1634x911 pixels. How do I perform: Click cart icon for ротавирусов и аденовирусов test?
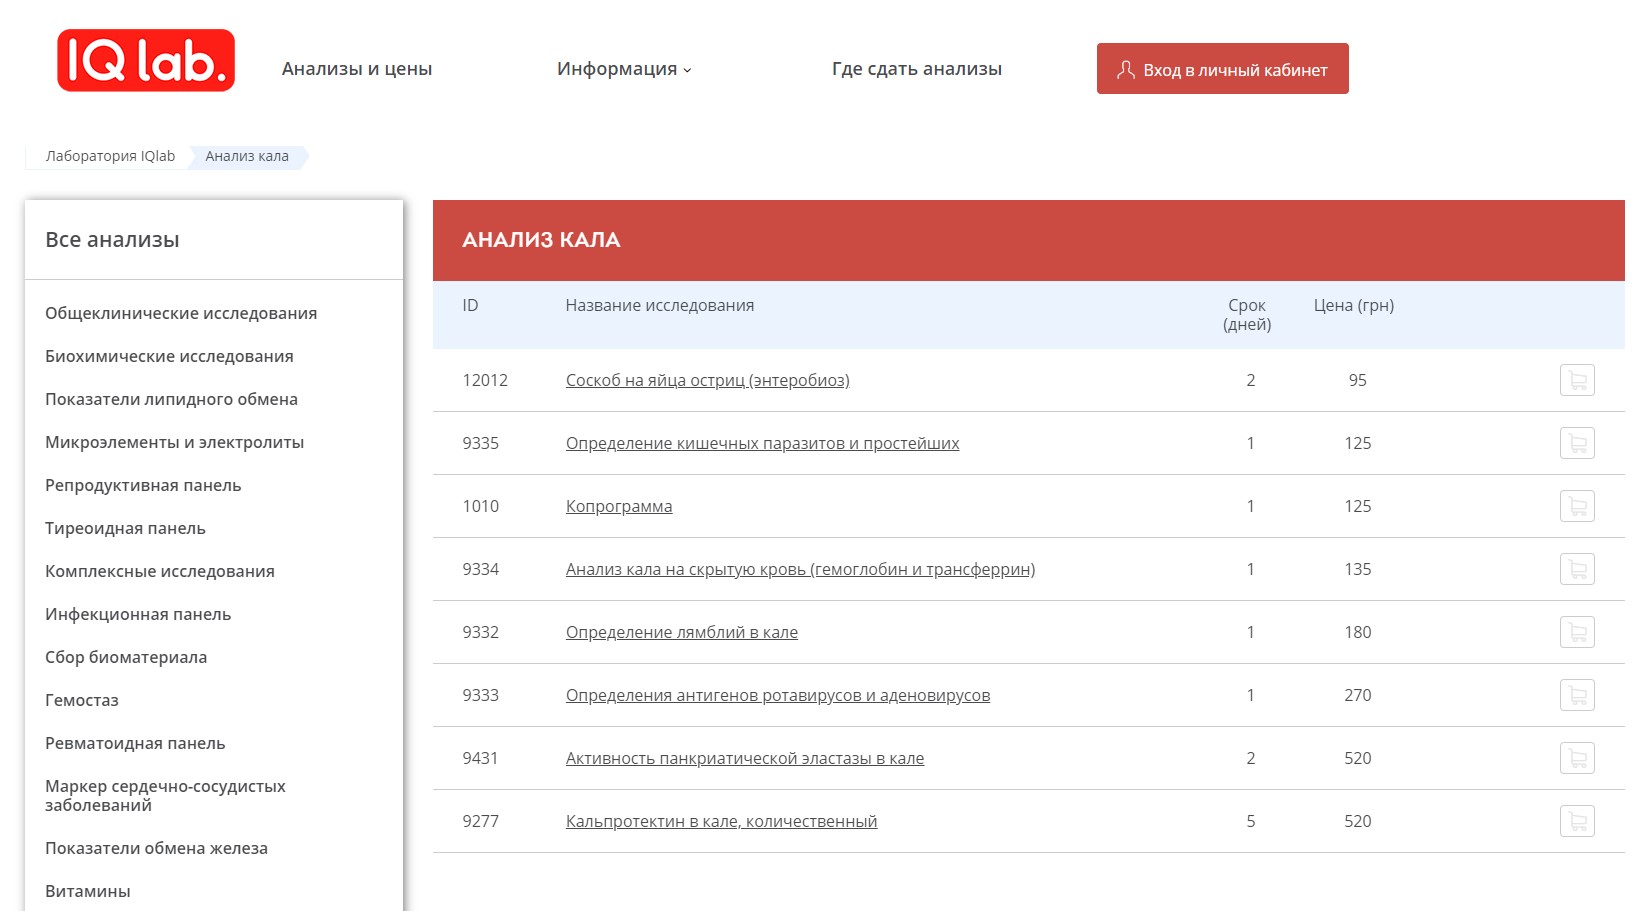[x=1578, y=695]
